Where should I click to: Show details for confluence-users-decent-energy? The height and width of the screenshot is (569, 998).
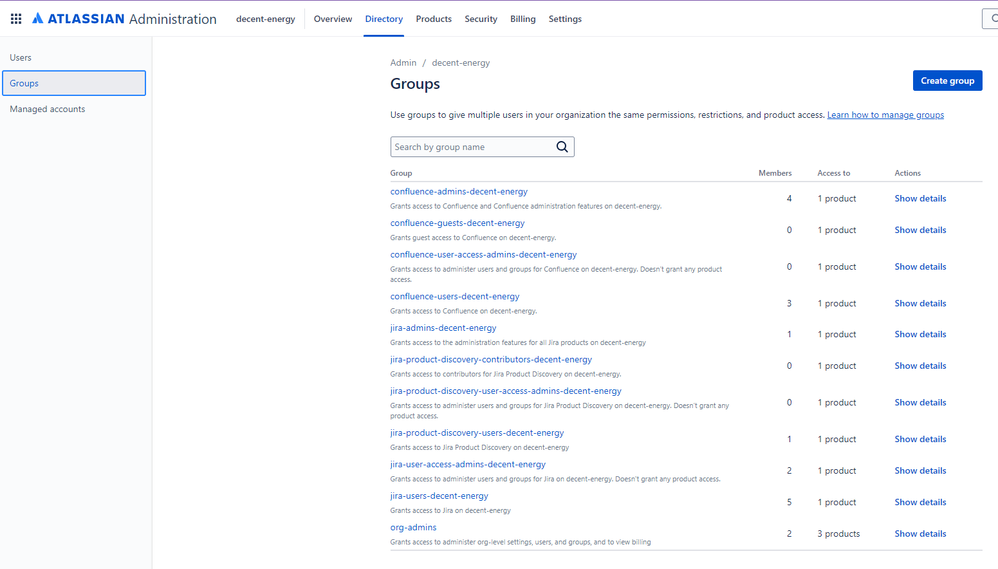click(x=920, y=304)
